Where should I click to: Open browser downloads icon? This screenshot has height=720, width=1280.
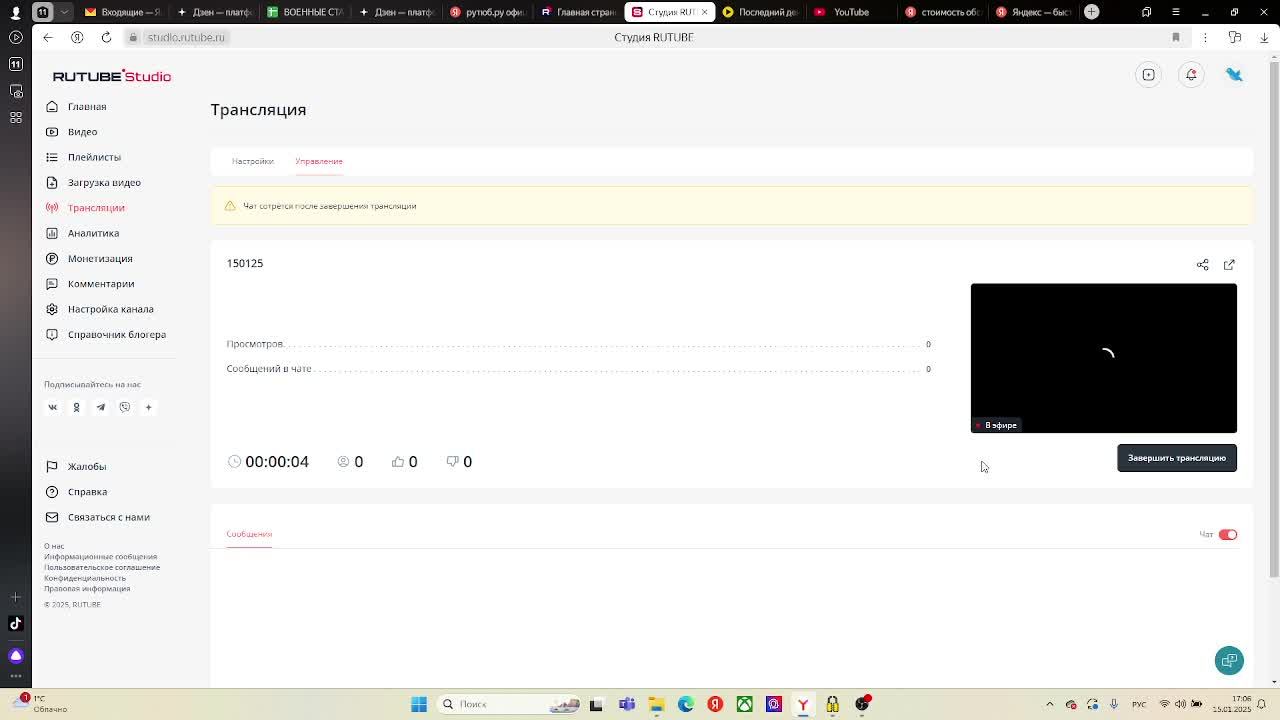coord(1265,37)
